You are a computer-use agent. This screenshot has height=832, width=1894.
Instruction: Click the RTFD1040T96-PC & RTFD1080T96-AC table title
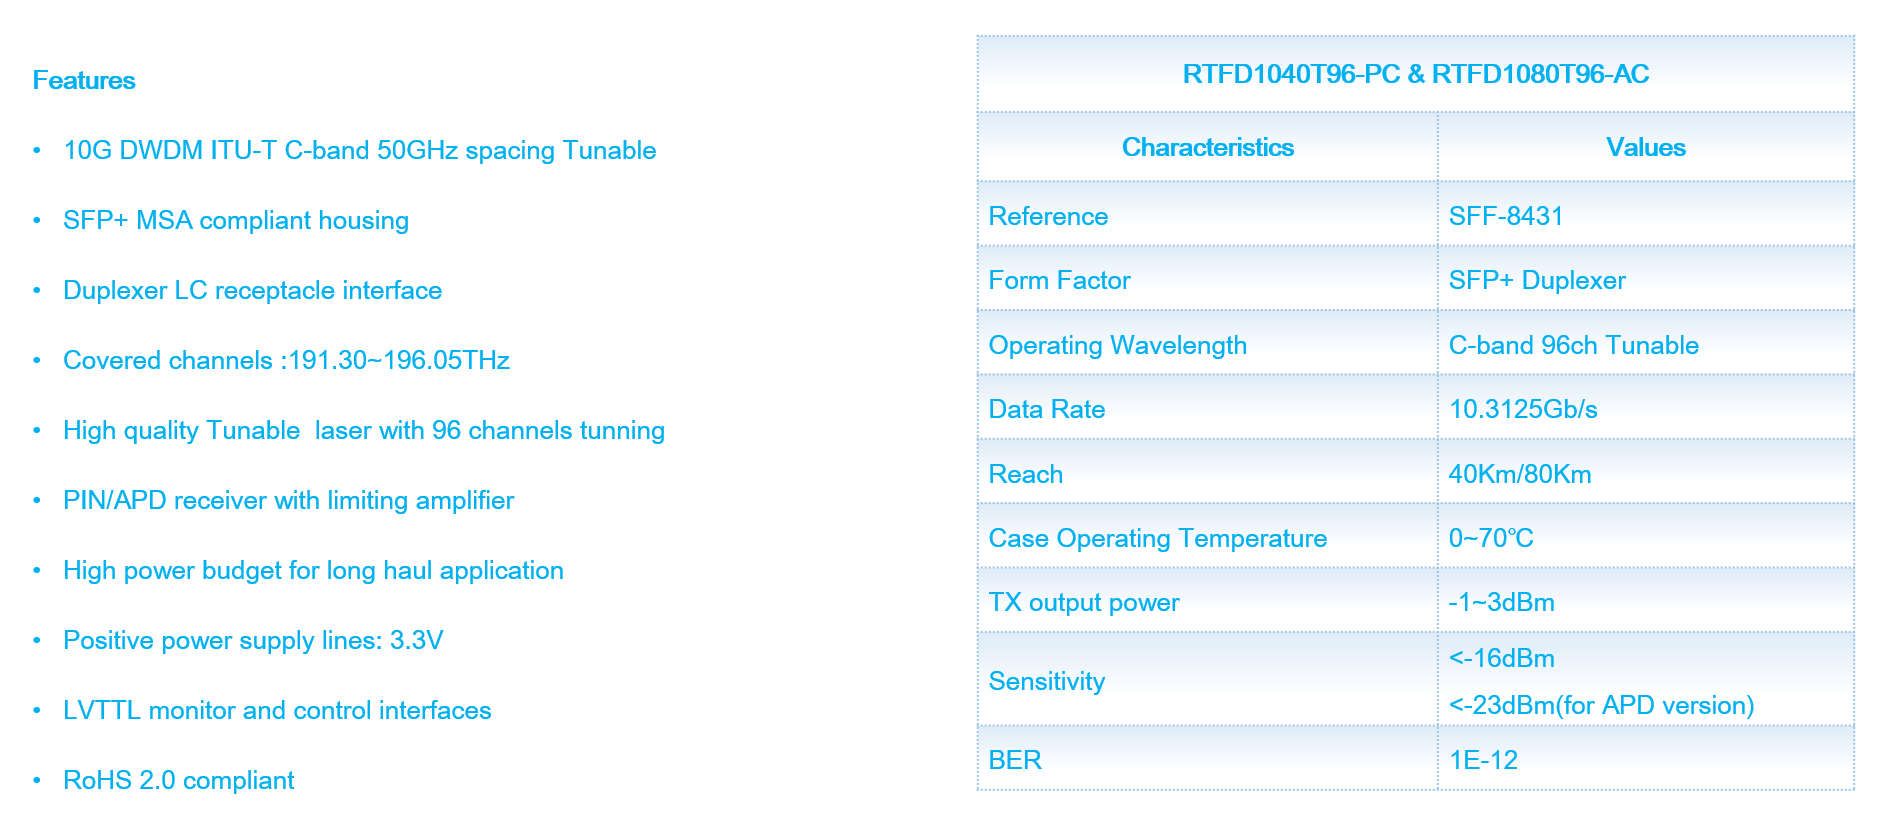click(1415, 75)
